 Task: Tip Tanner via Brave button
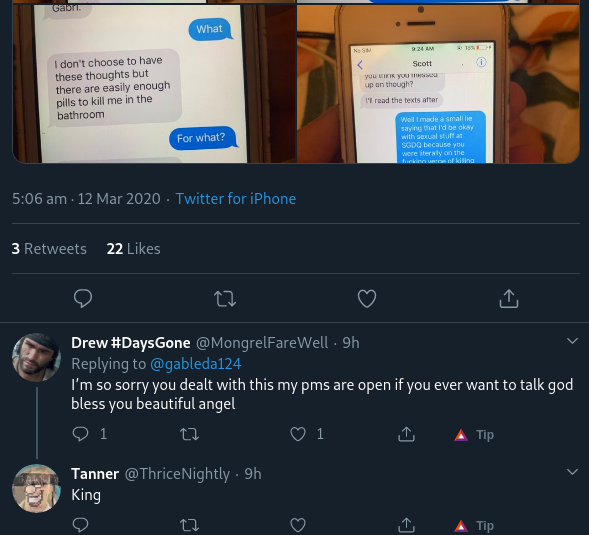coord(474,526)
